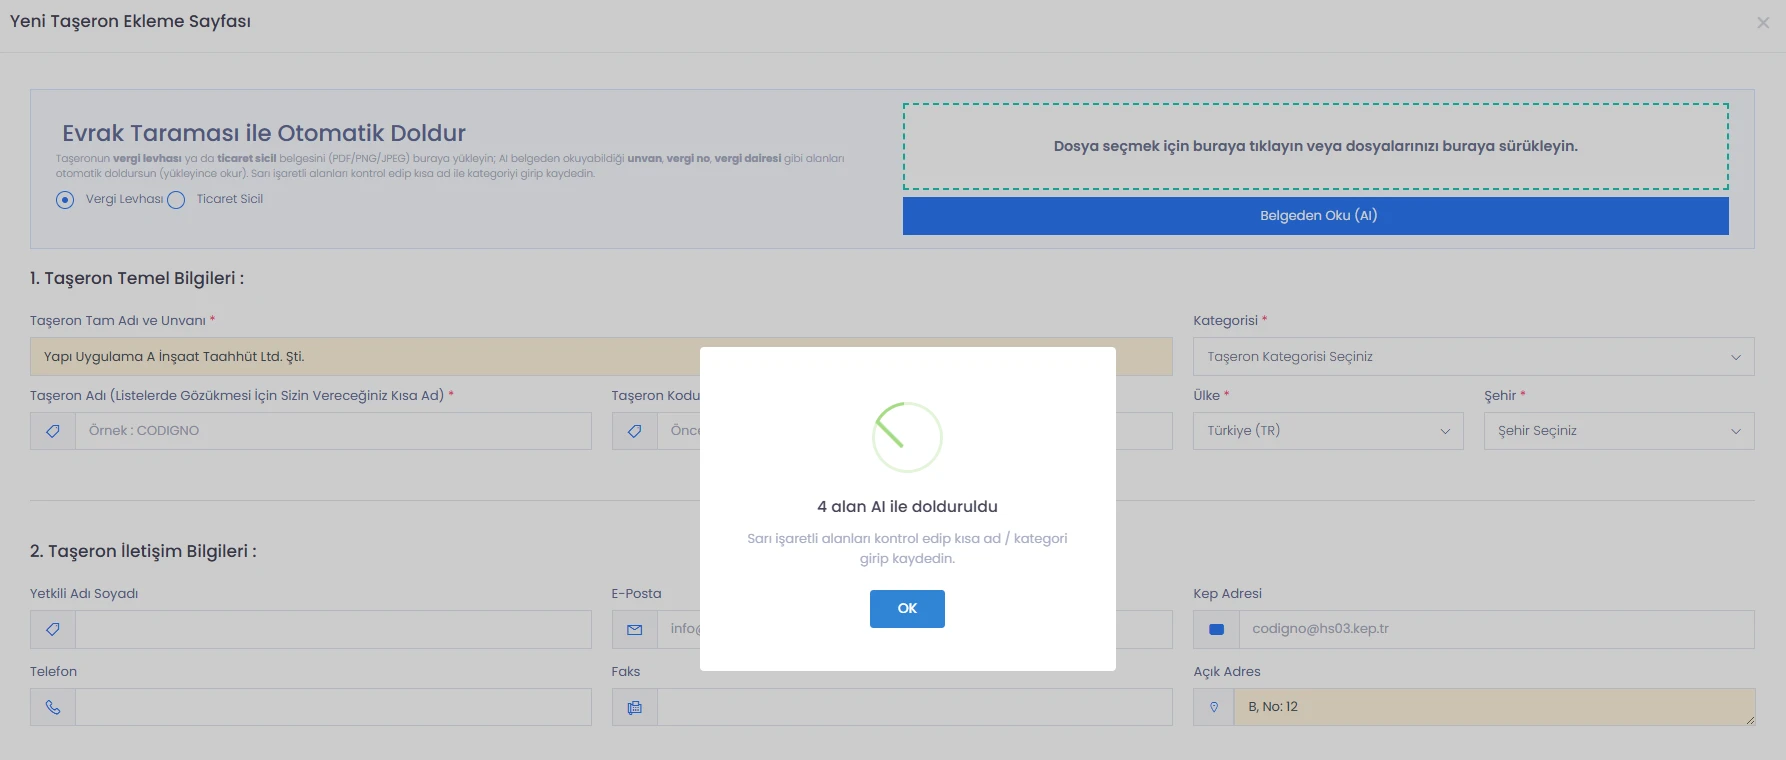Select the Ticaret Sicil radio option
This screenshot has width=1786, height=760.
pos(176,200)
